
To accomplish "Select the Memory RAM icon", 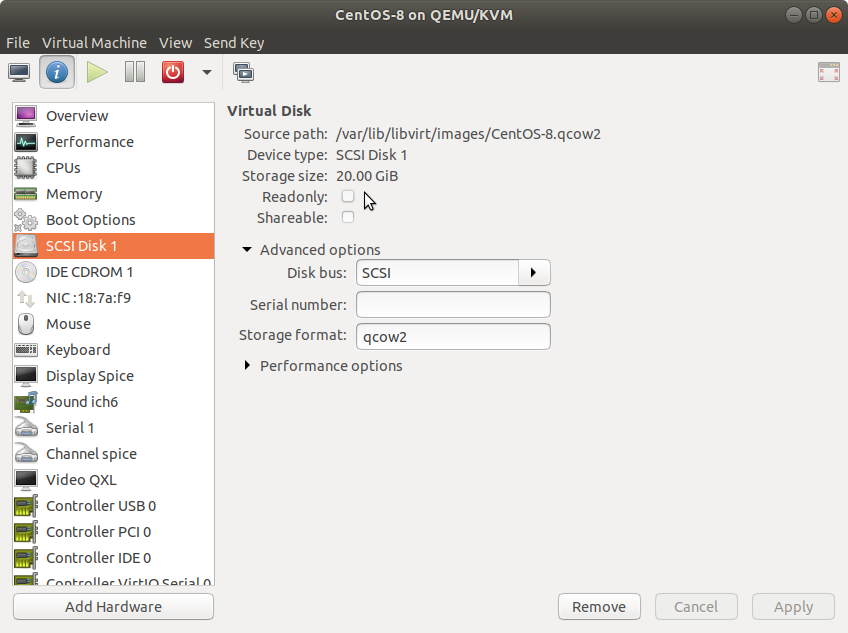I will tap(25, 194).
